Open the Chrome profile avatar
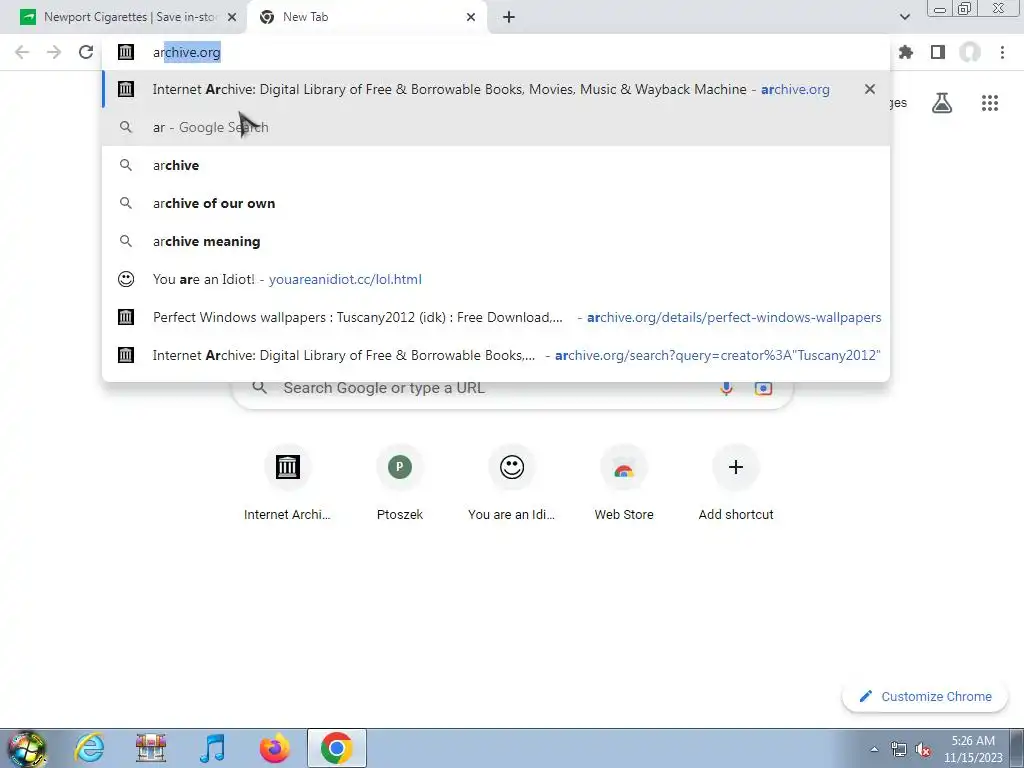Screen dimensions: 1024x768 970,52
